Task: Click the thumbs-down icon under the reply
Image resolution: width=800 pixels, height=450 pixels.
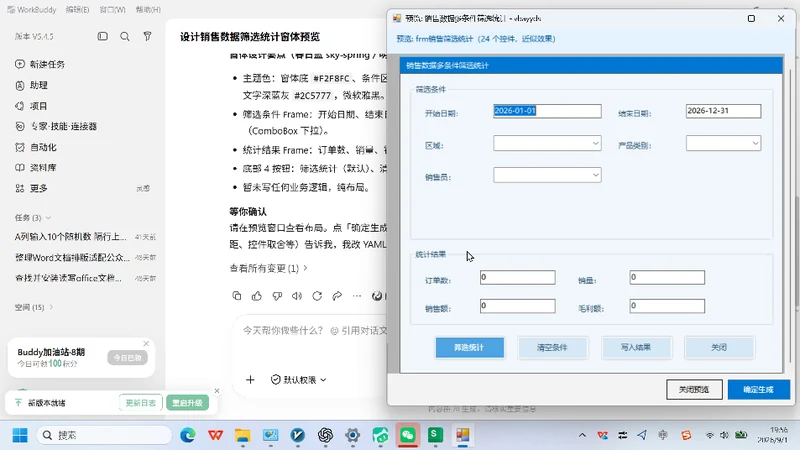Action: point(277,296)
